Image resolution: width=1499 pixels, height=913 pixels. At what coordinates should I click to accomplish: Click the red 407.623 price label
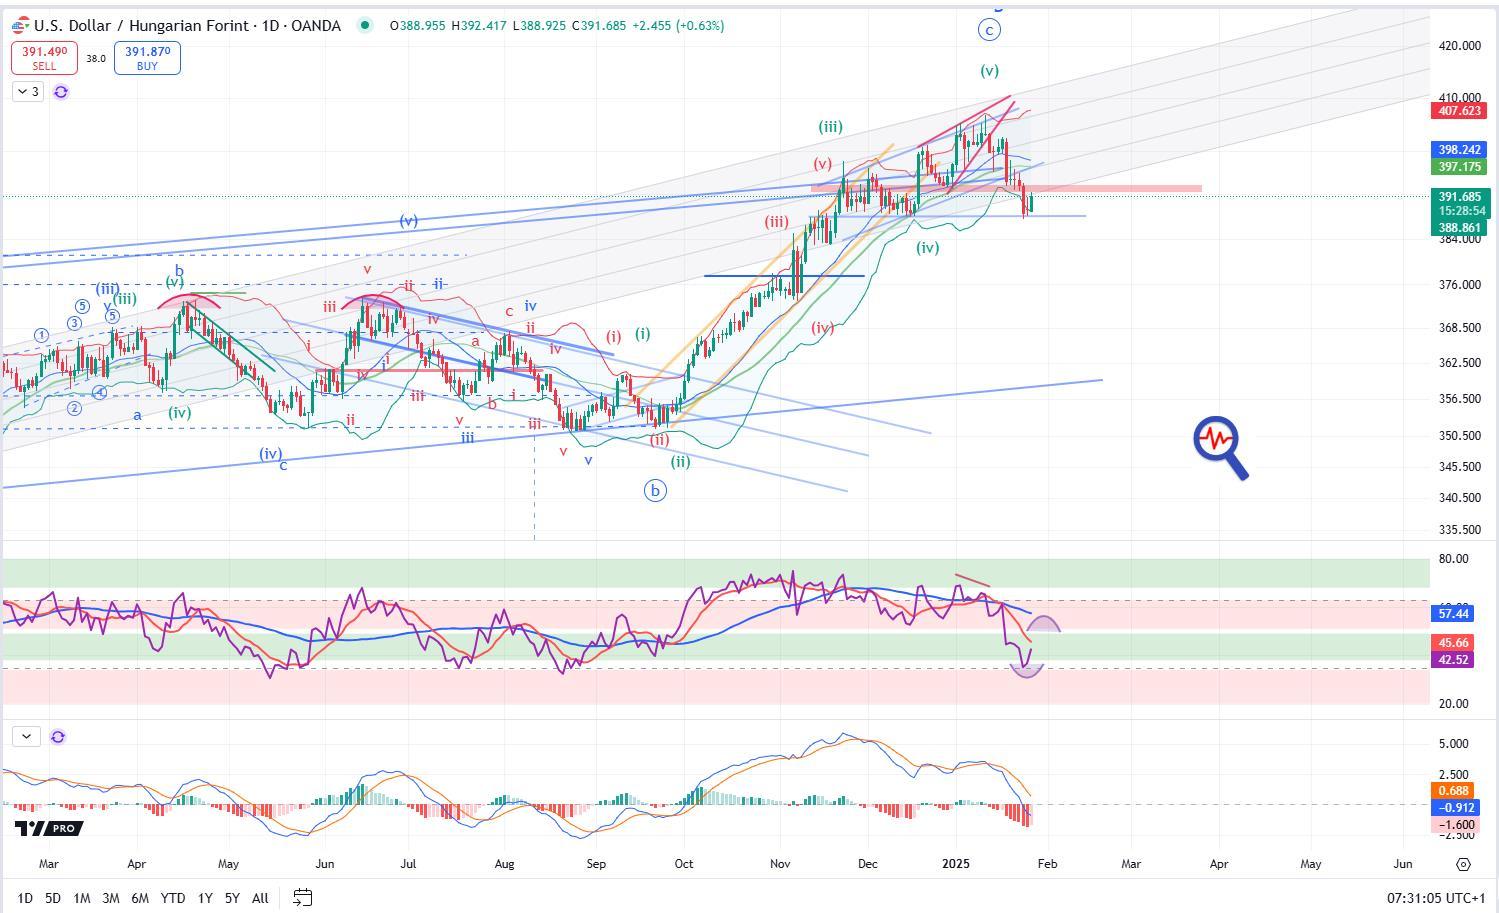click(1459, 111)
